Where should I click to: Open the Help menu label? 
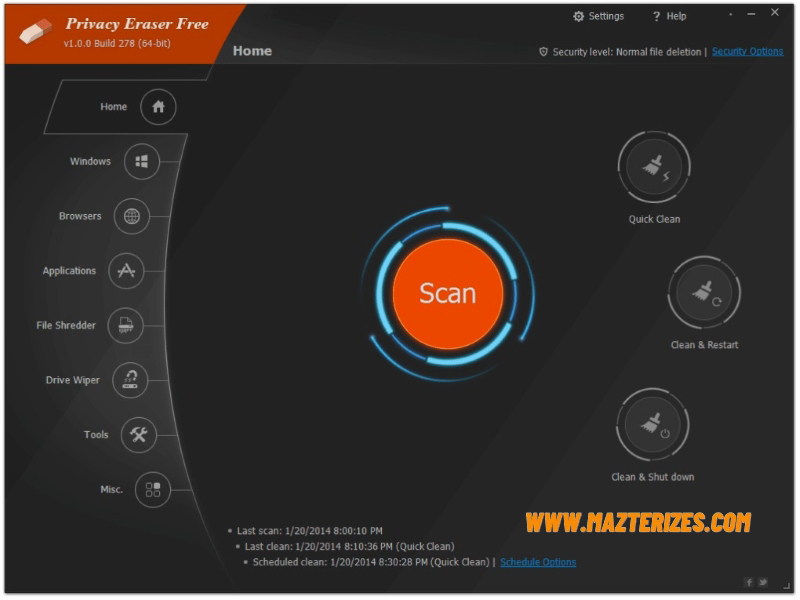[677, 16]
